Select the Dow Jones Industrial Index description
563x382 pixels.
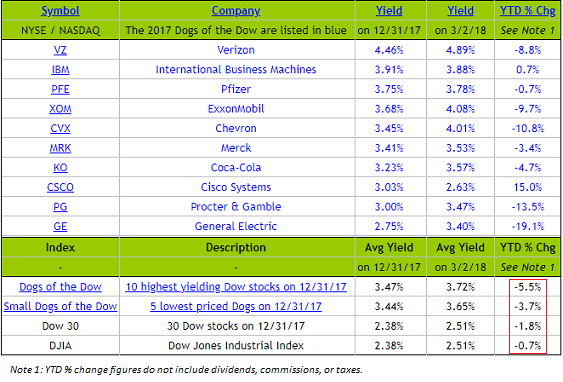(x=236, y=345)
